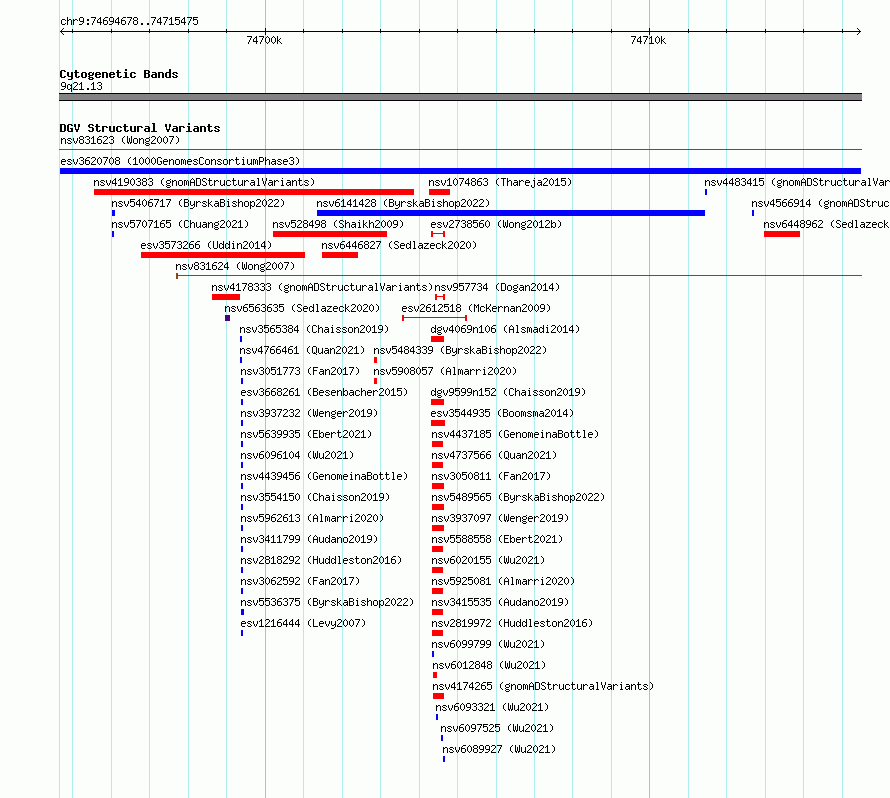The image size is (890, 798).
Task: Open nsv3937097 (Wenger2019) label
Action: pos(500,518)
